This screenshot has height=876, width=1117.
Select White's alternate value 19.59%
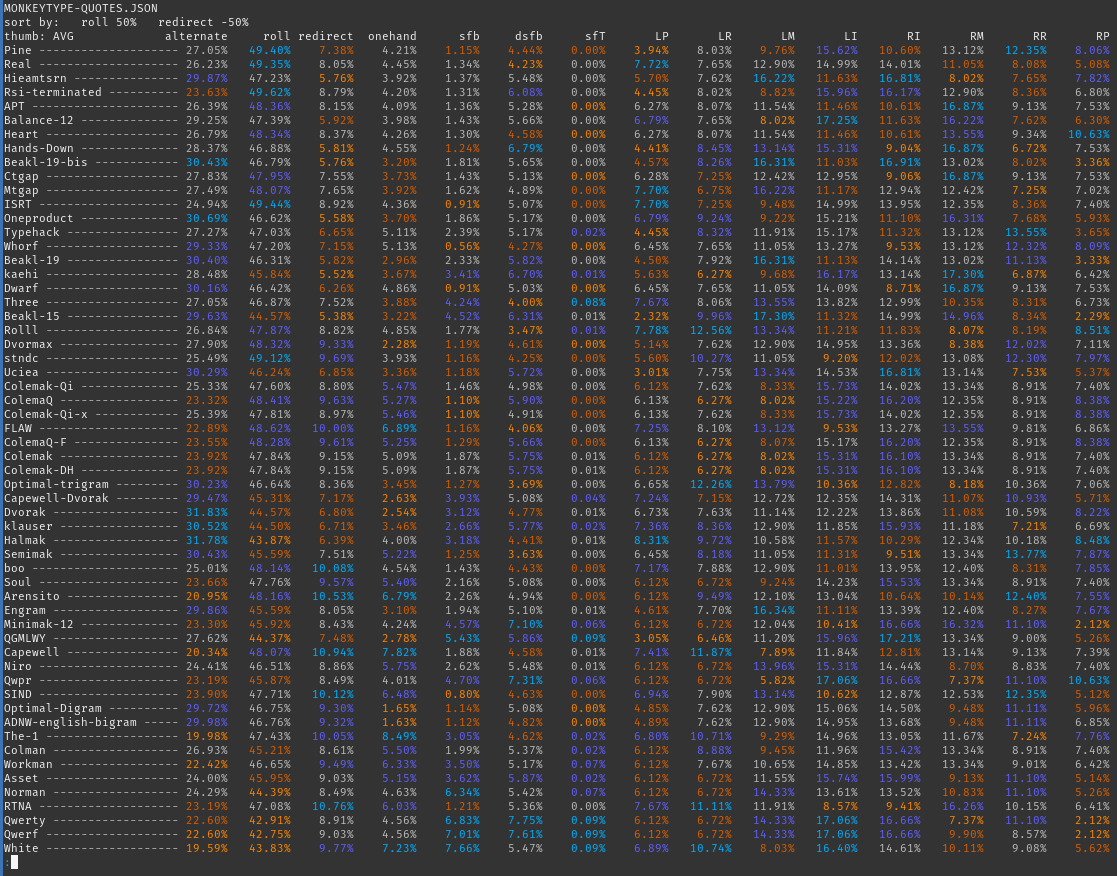[x=207, y=849]
